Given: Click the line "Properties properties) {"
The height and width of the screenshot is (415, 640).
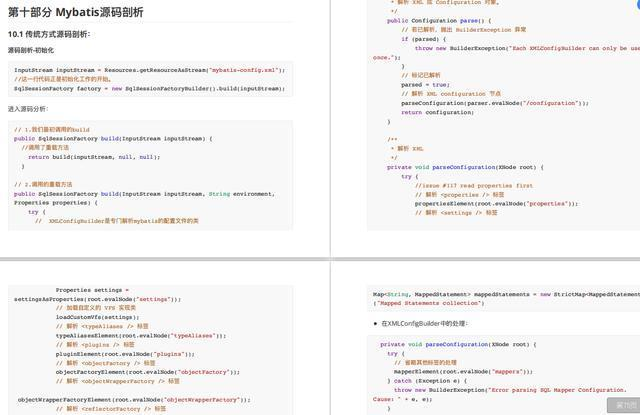Looking at the screenshot, I should coord(56,203).
